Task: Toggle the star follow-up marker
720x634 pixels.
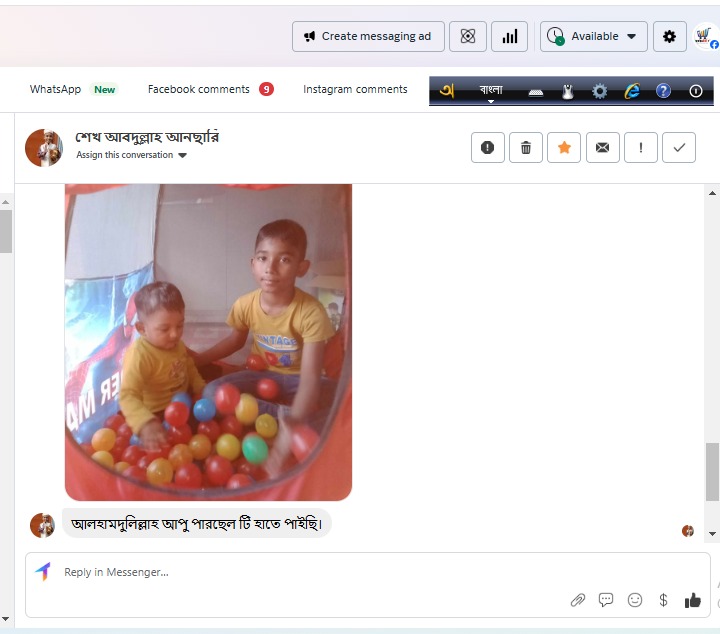Action: click(x=564, y=147)
